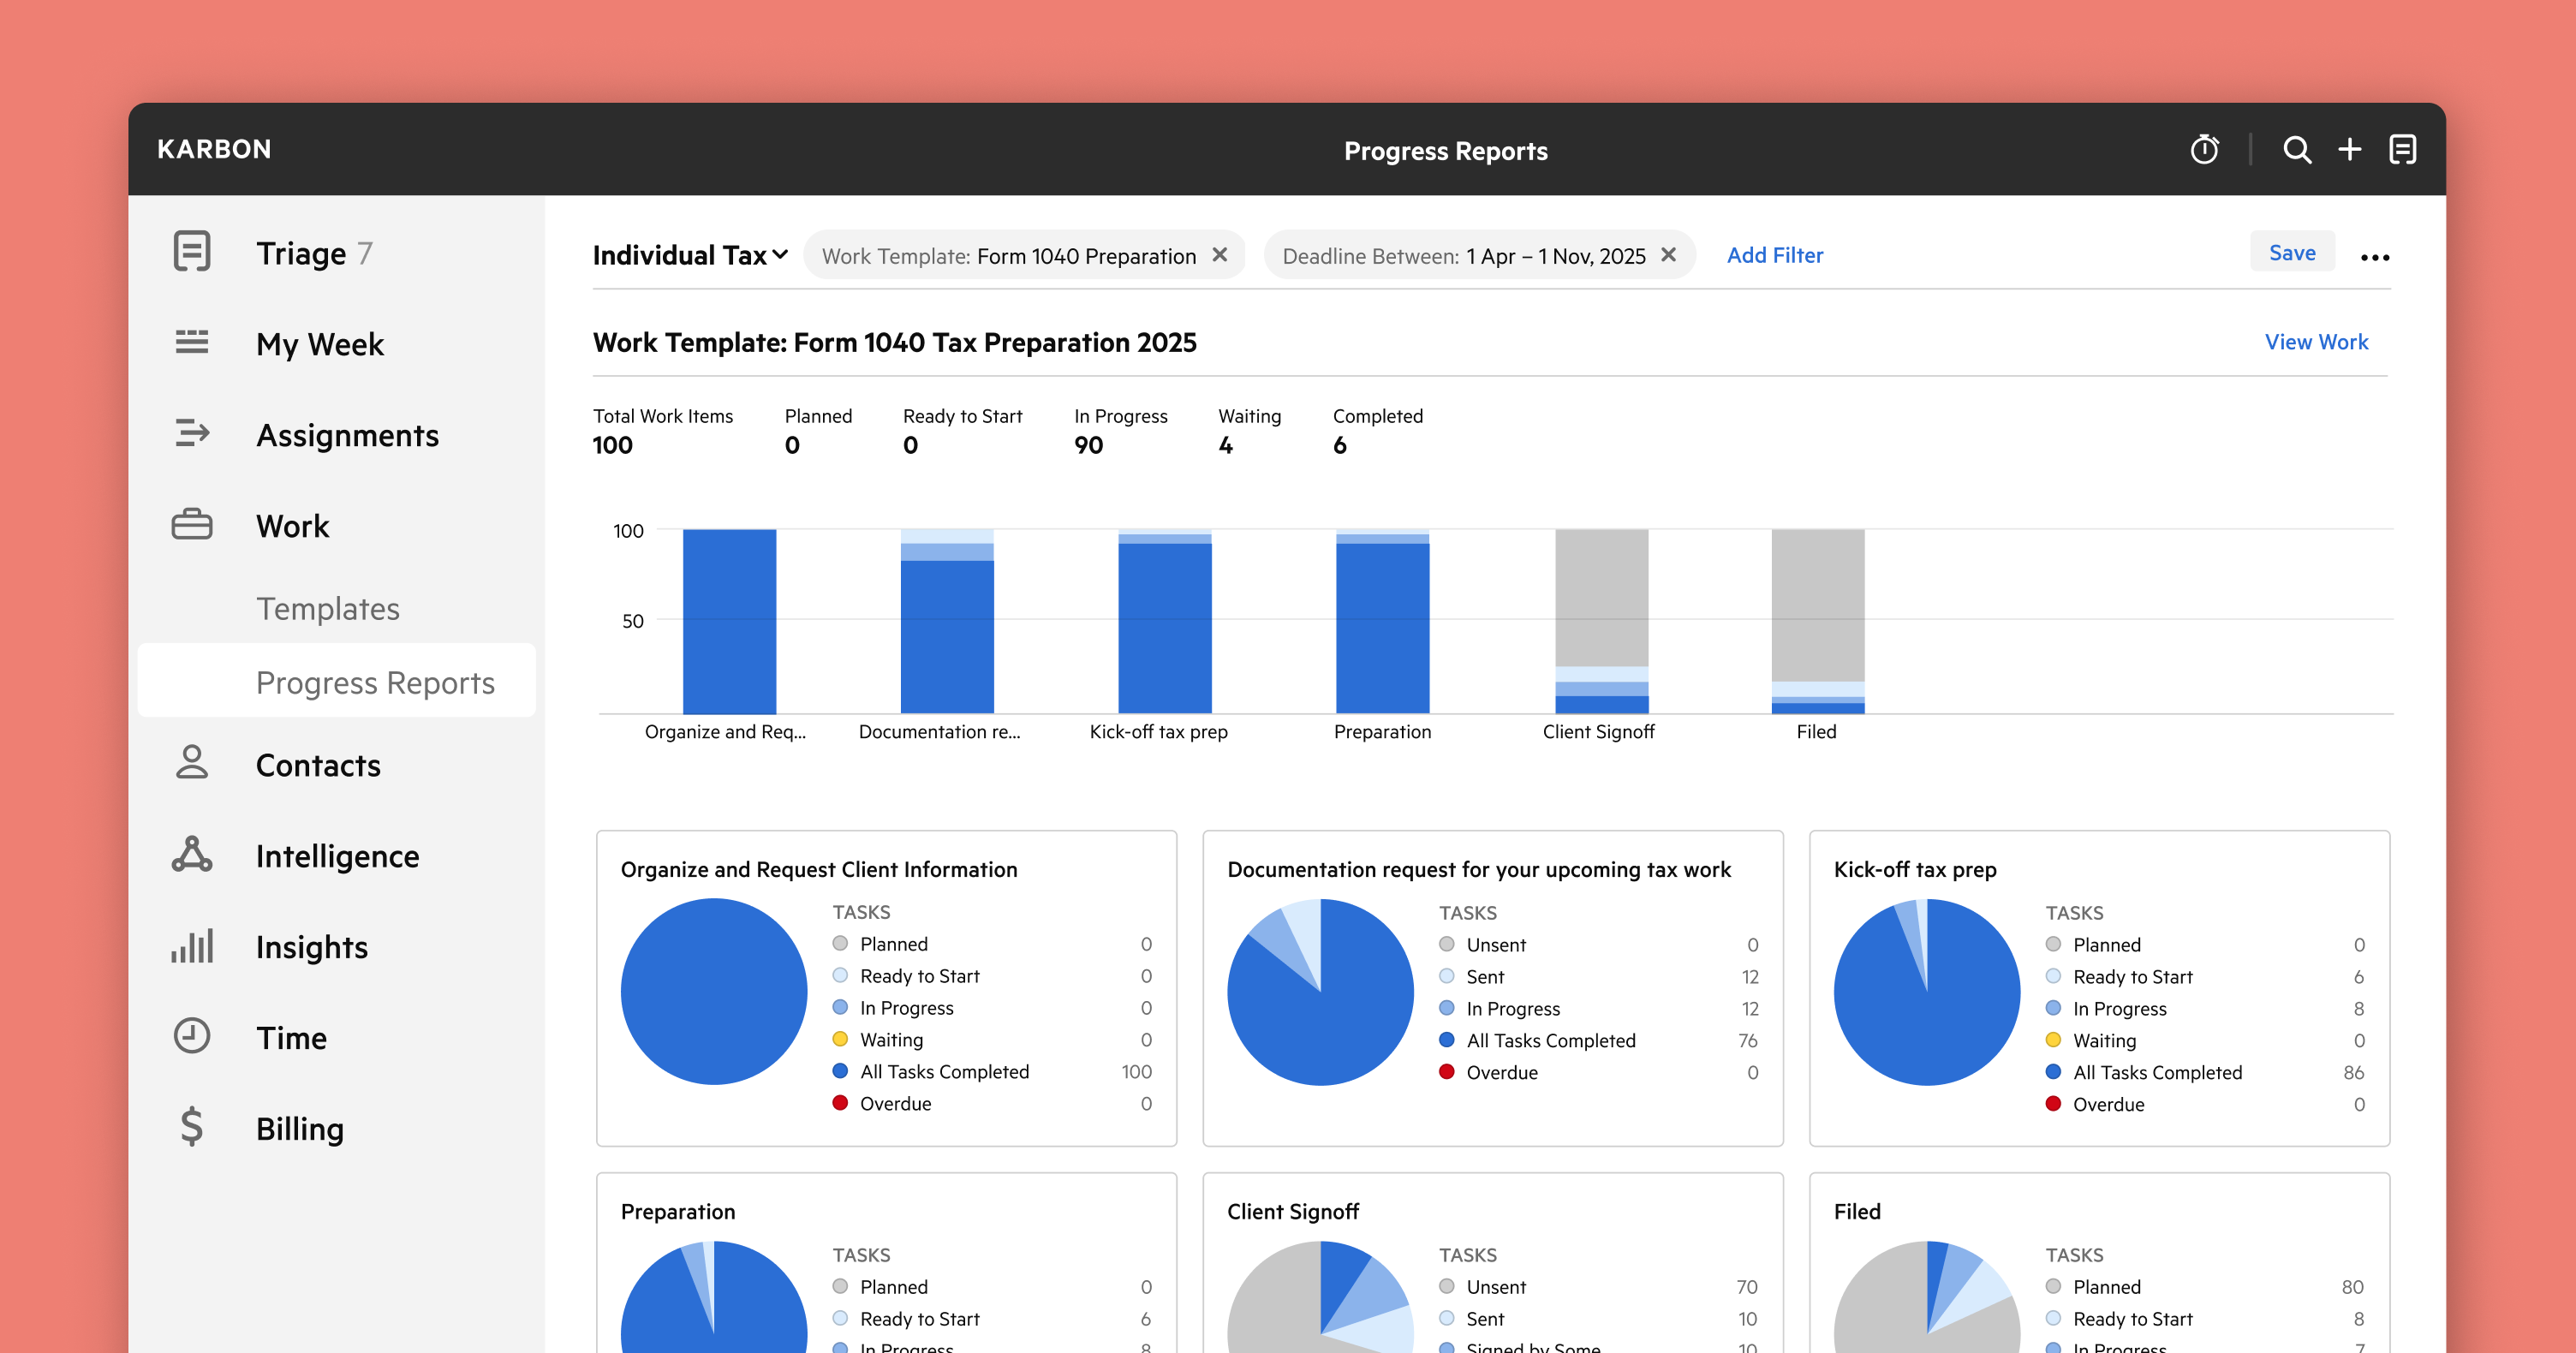Viewport: 2576px width, 1353px height.
Task: Click the Insights bar chart icon
Action: 191,946
